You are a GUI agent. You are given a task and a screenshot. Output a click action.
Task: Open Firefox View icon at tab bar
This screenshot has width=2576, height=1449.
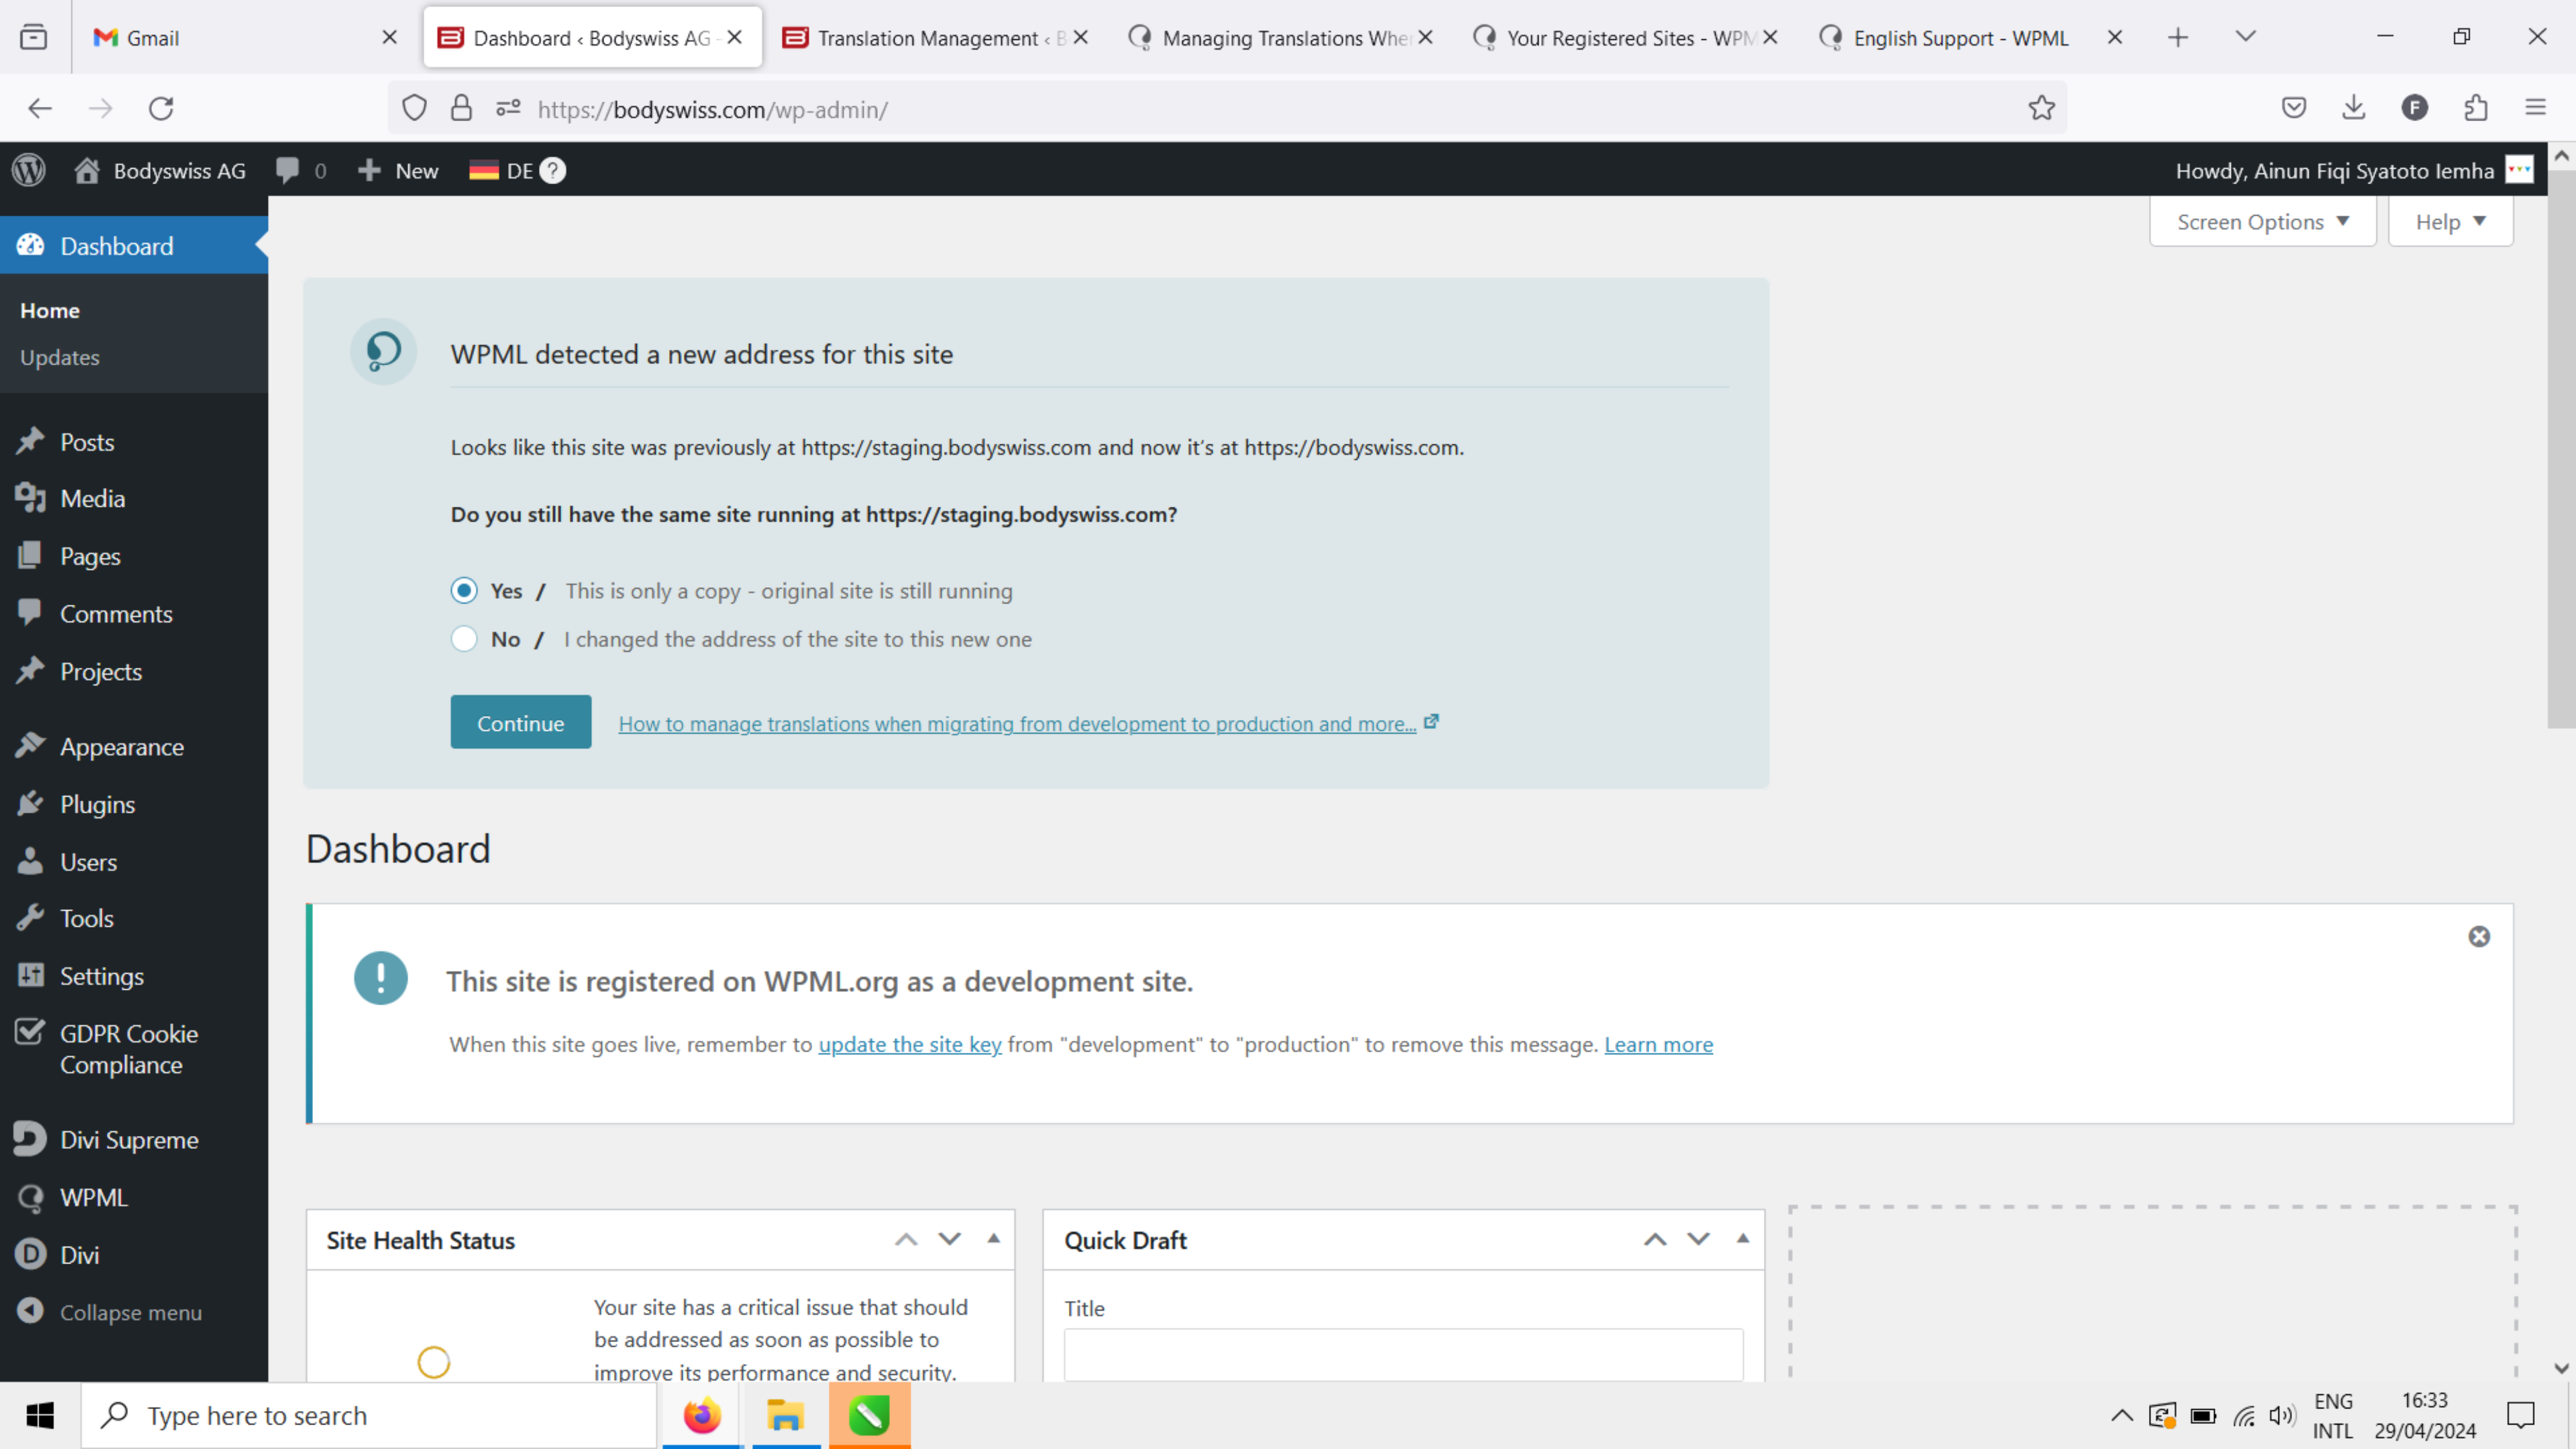tap(34, 38)
